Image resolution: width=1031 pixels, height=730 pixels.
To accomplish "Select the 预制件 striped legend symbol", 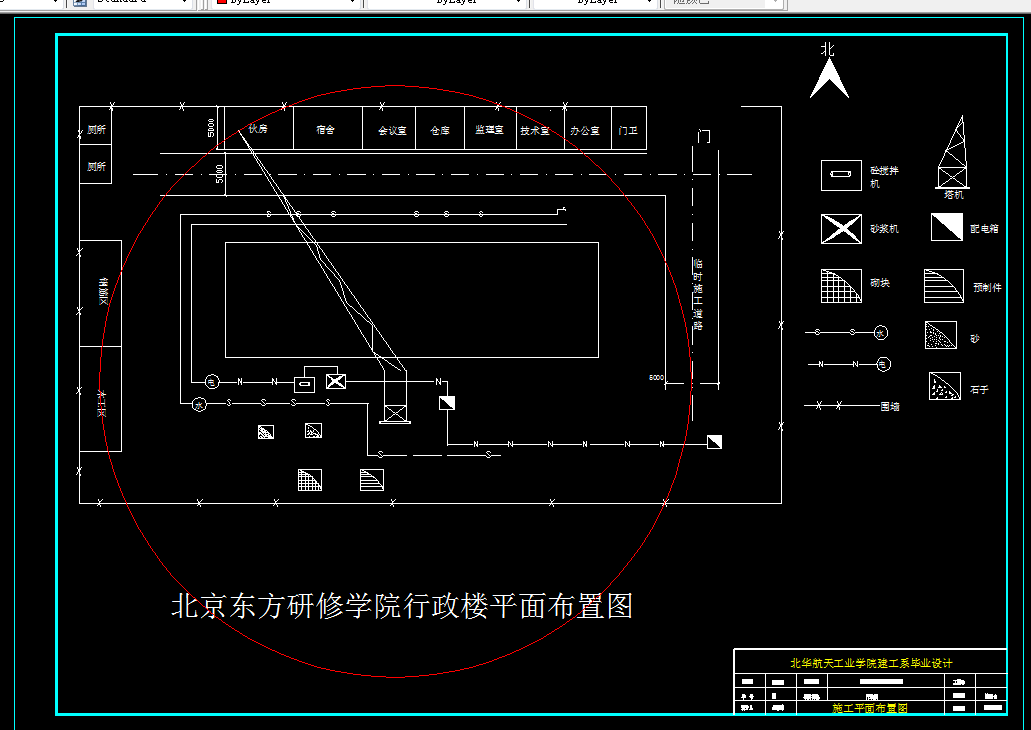I will coord(944,286).
